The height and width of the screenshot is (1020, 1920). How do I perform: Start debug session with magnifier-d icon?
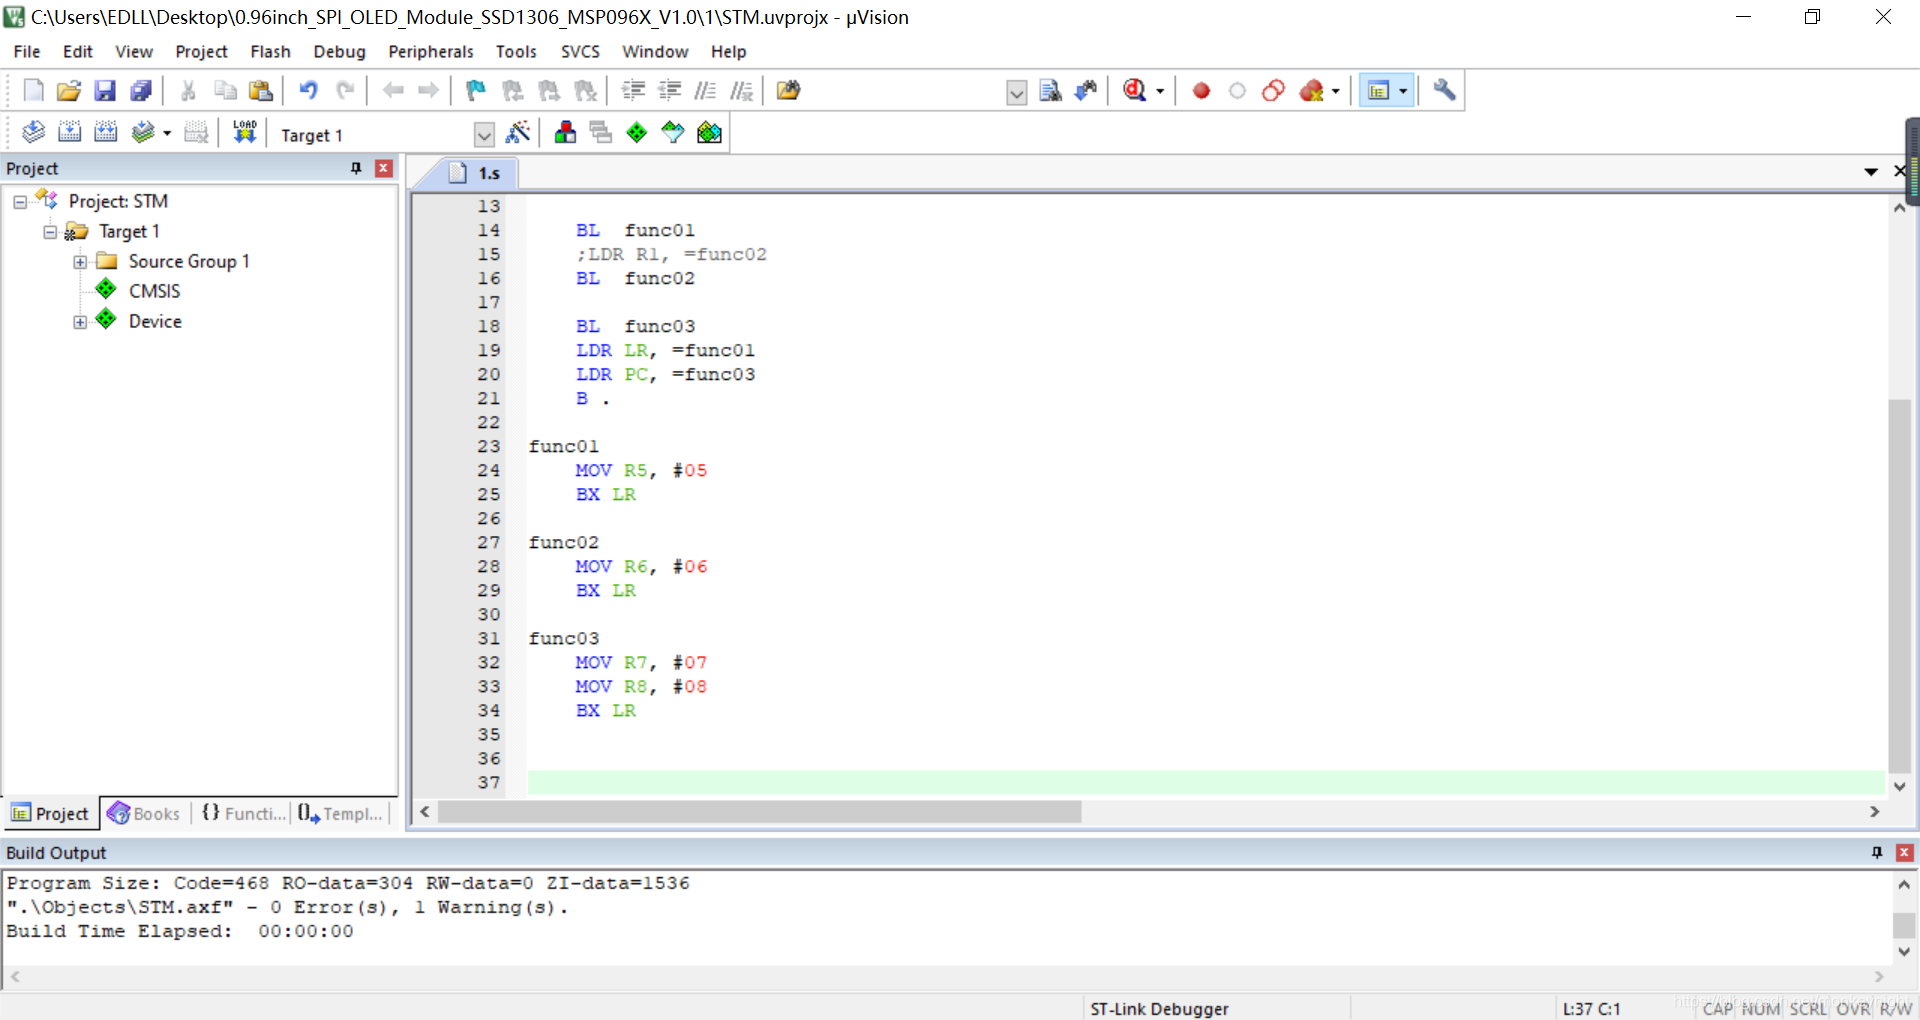coord(1134,91)
